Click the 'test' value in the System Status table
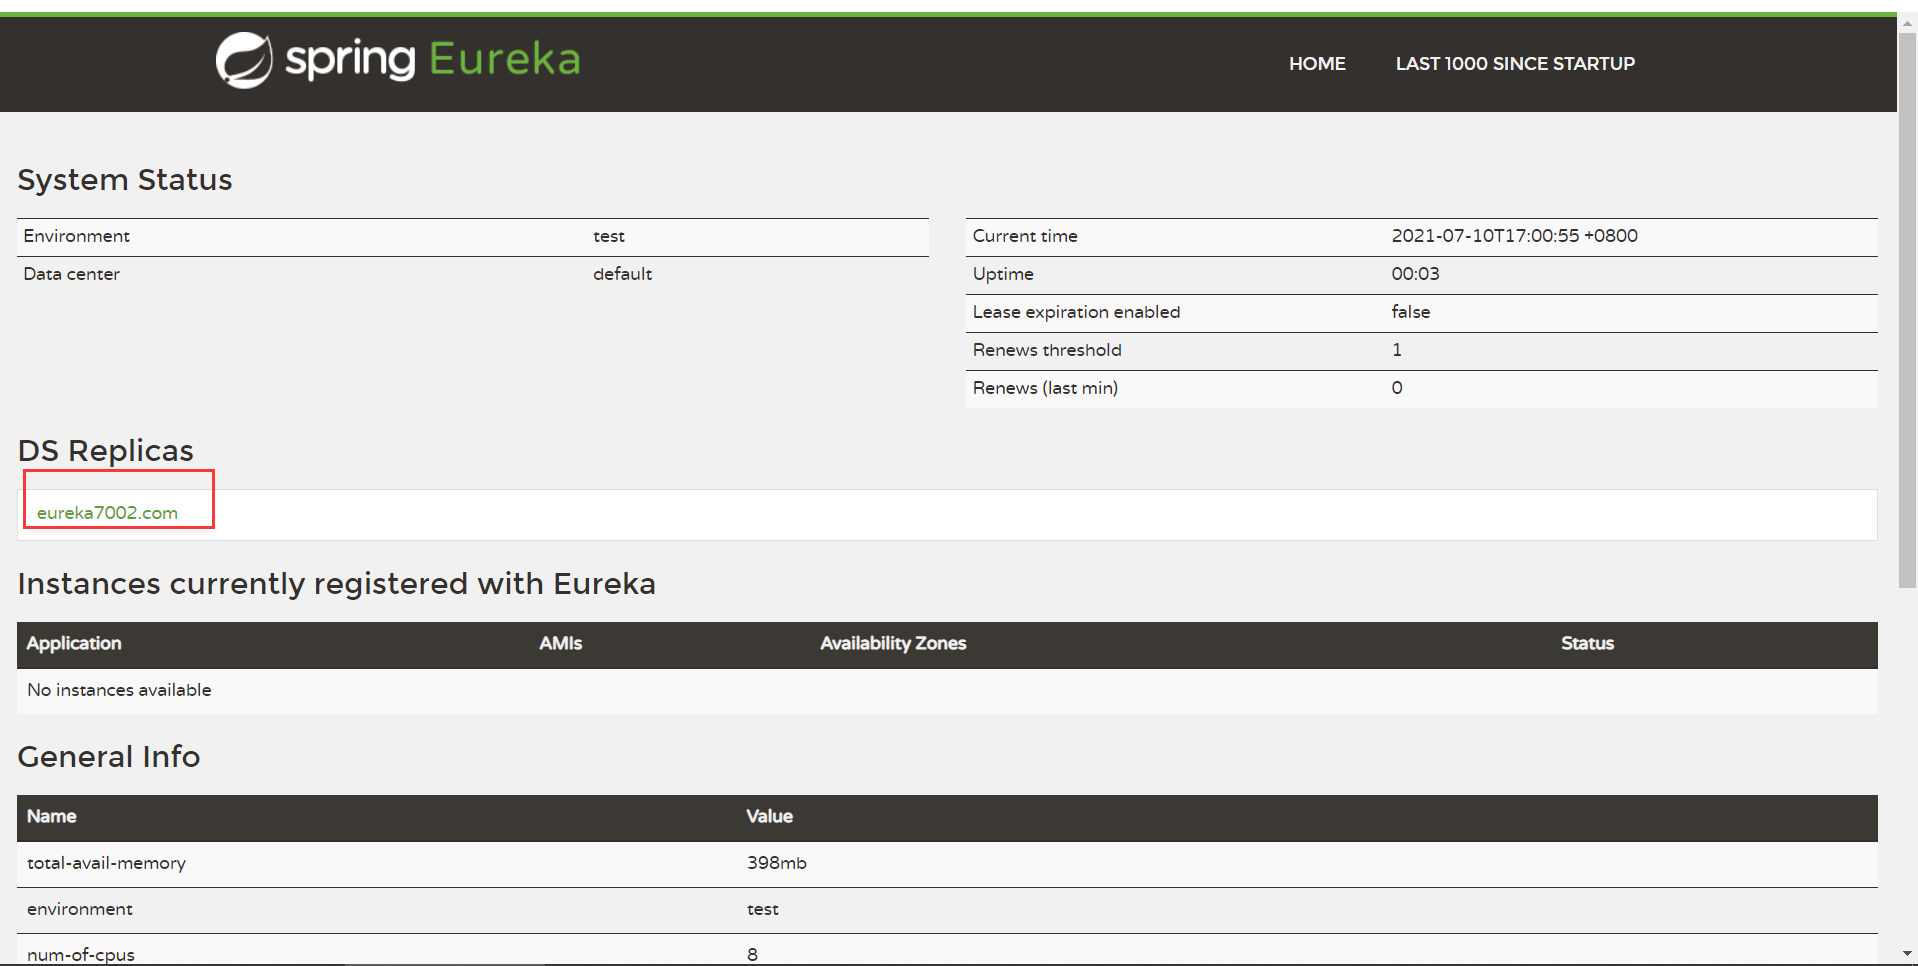The width and height of the screenshot is (1918, 966). 609,236
